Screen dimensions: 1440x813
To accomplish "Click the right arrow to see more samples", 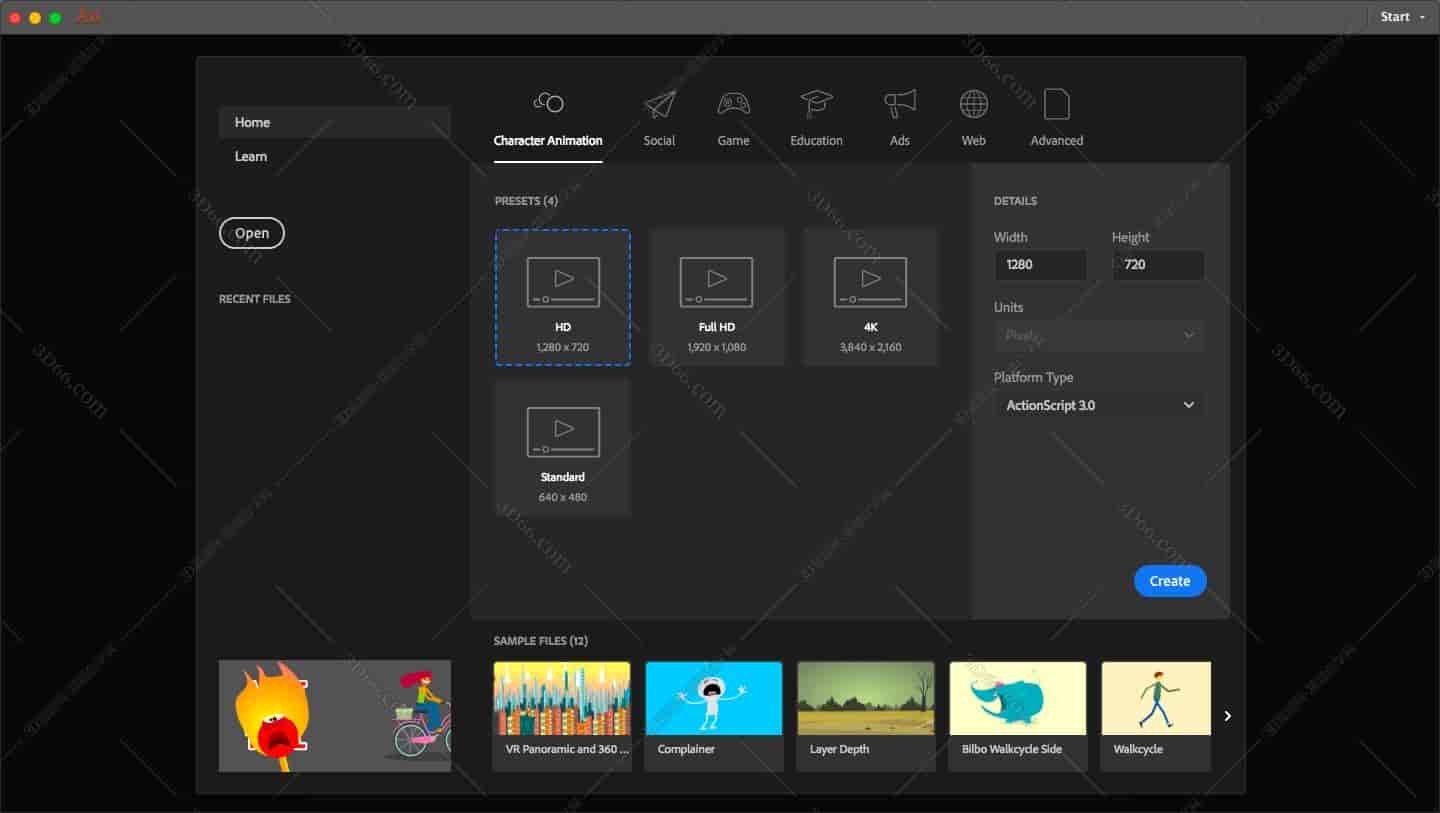I will coord(1227,716).
